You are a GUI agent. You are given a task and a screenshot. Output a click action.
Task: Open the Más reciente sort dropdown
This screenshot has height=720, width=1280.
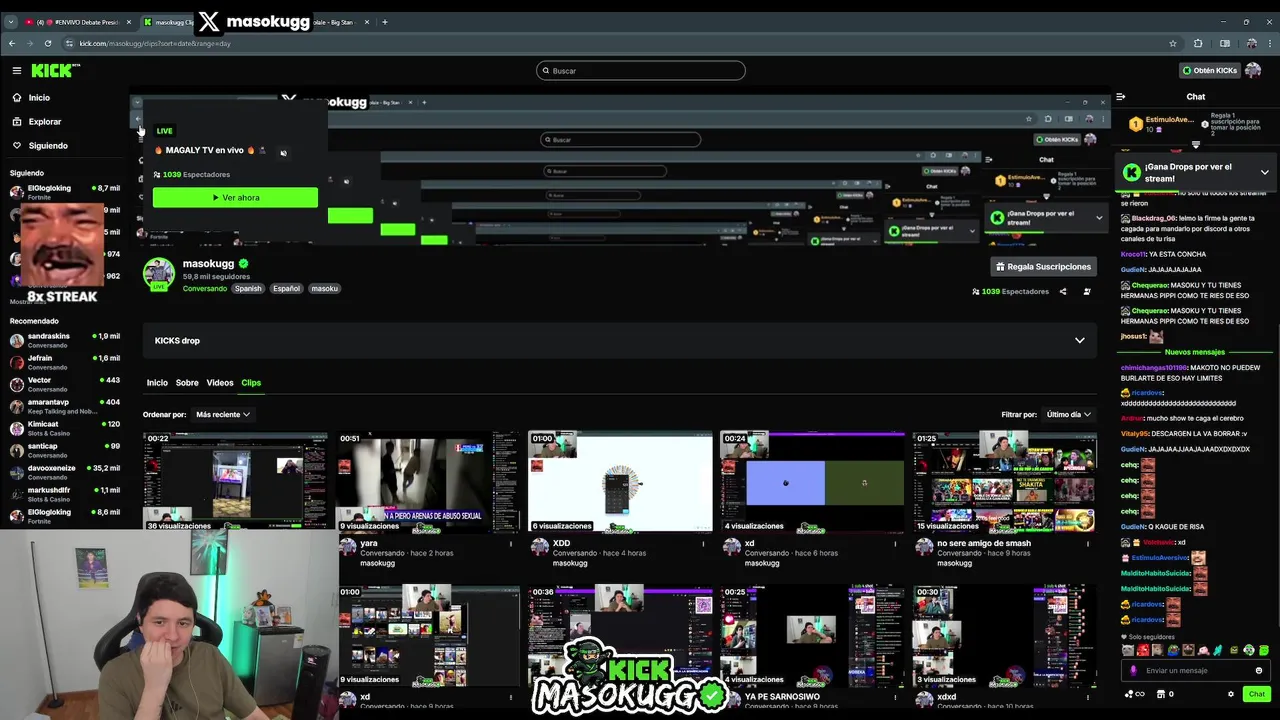(222, 414)
